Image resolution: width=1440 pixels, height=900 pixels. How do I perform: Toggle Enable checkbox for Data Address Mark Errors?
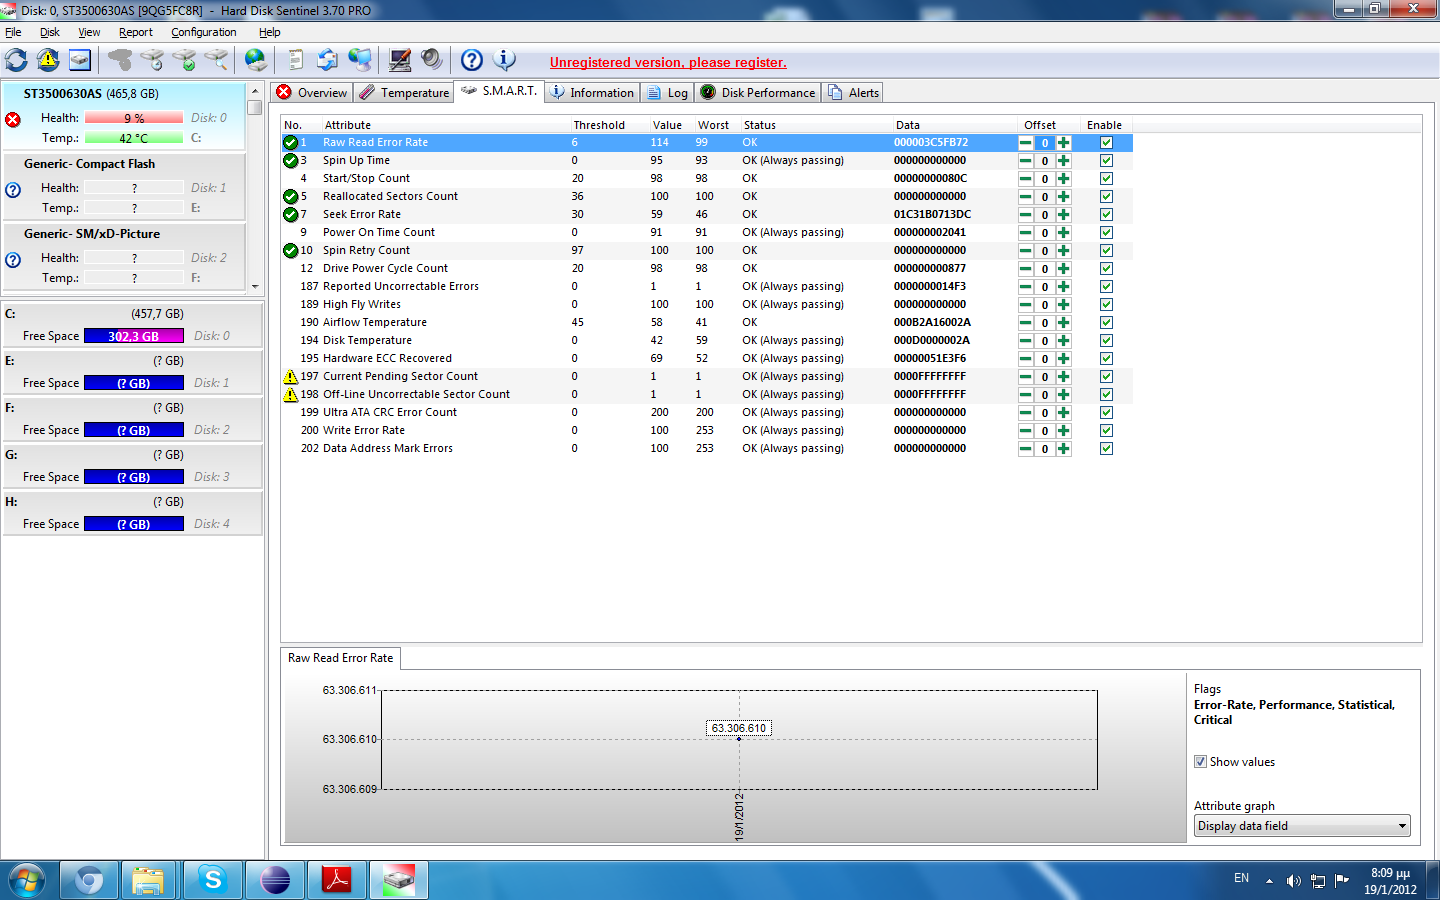click(x=1106, y=449)
